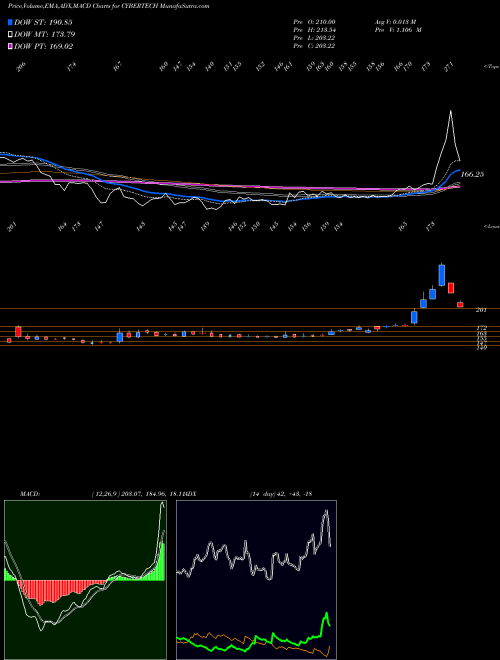Click the 166.25 EMA price label
Screen dimensions: 500x660
pyautogui.click(x=472, y=174)
